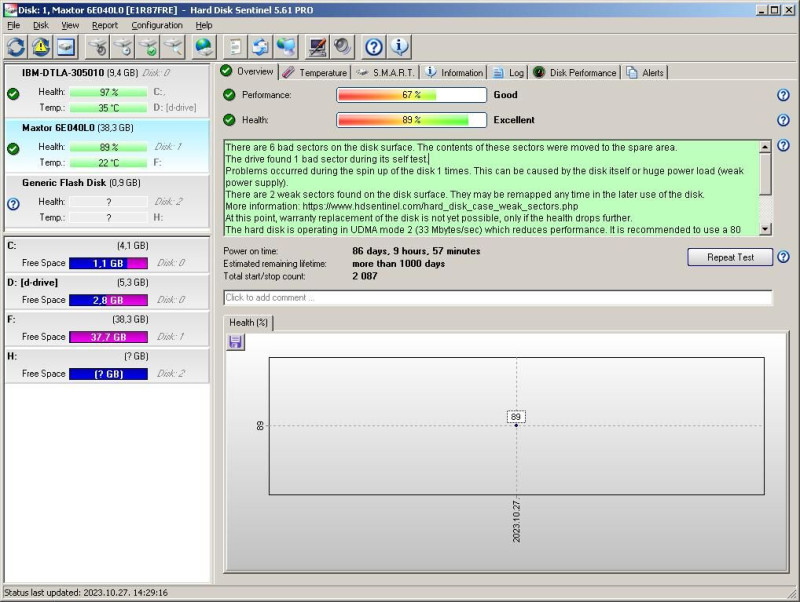This screenshot has height=602, width=800.
Task: Click the green status icon of IBM-DTLA disk
Action: click(13, 94)
